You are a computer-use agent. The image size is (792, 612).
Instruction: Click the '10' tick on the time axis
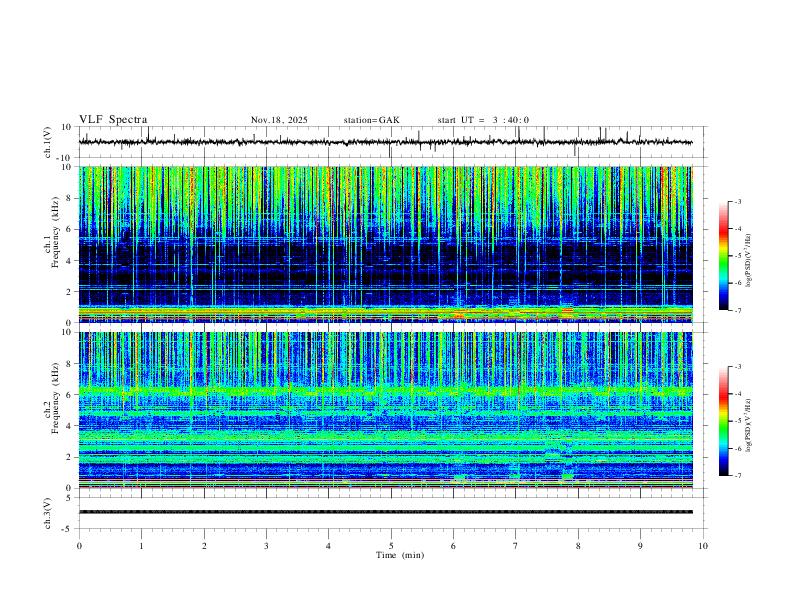point(703,546)
